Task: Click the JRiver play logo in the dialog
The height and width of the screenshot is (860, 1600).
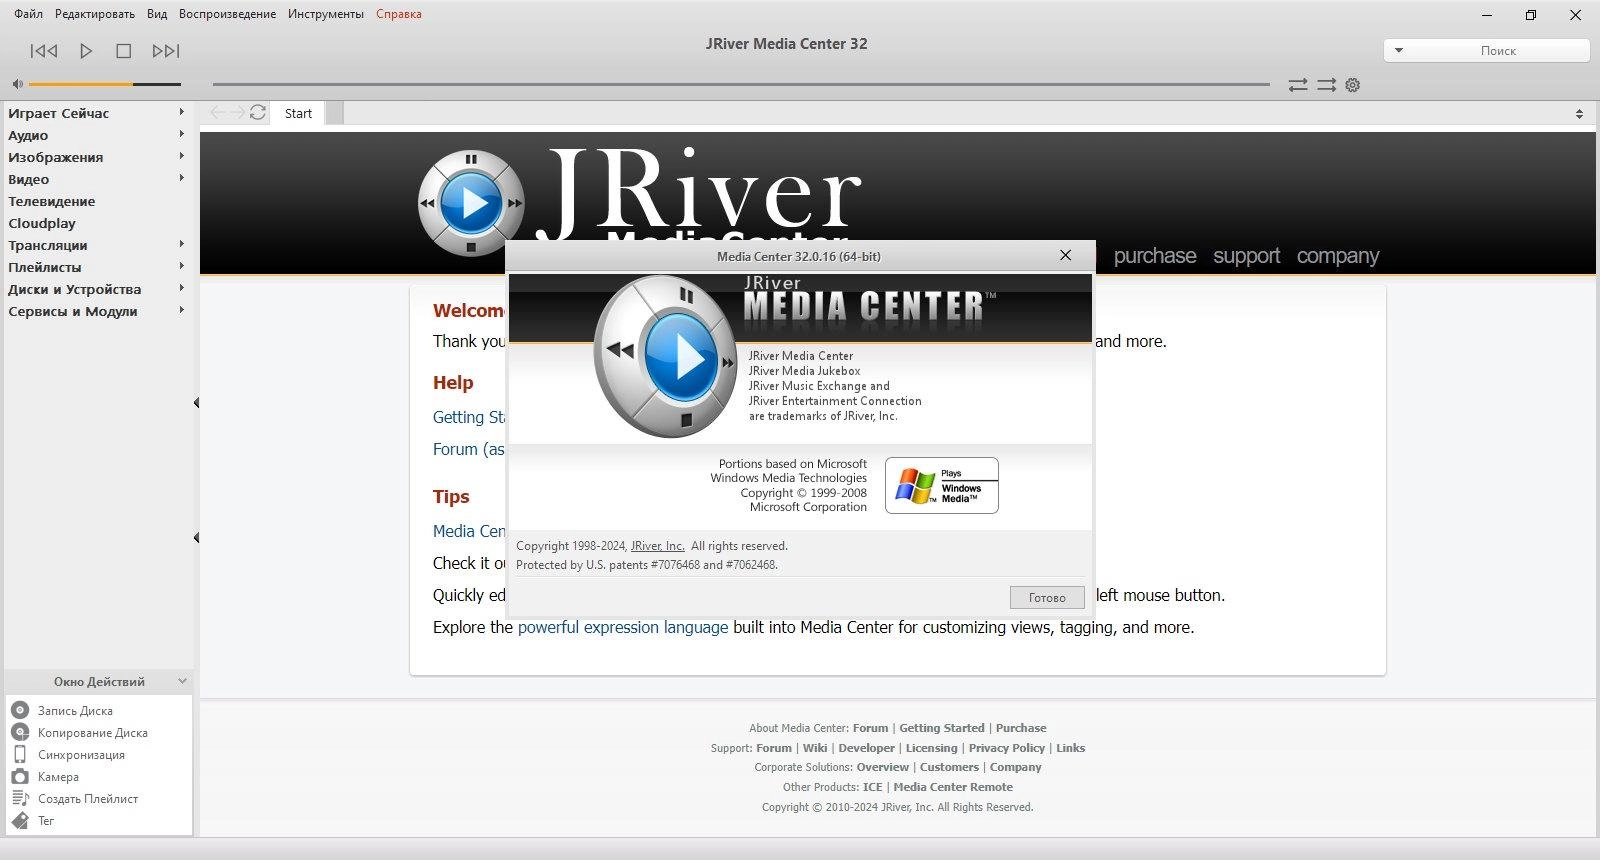Action: tap(668, 357)
